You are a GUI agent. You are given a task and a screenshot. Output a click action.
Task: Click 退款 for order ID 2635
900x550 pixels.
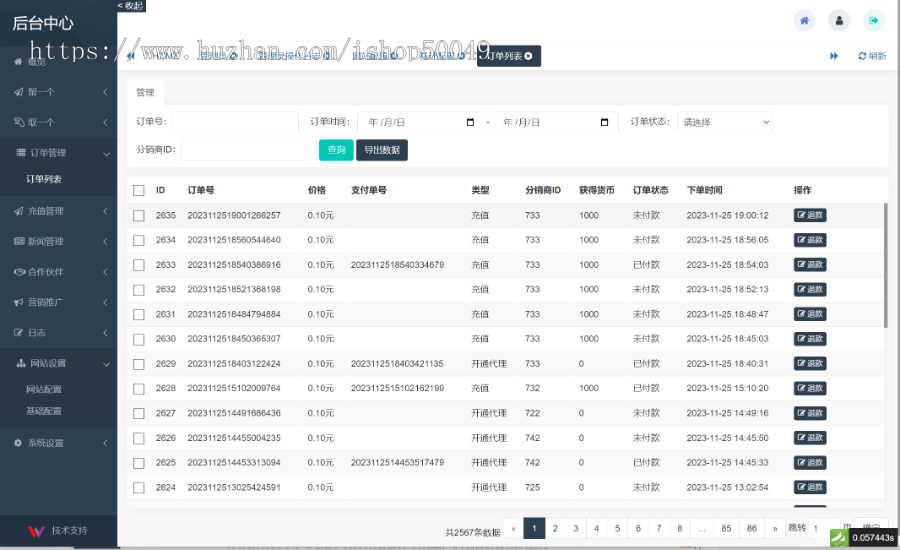coord(810,215)
